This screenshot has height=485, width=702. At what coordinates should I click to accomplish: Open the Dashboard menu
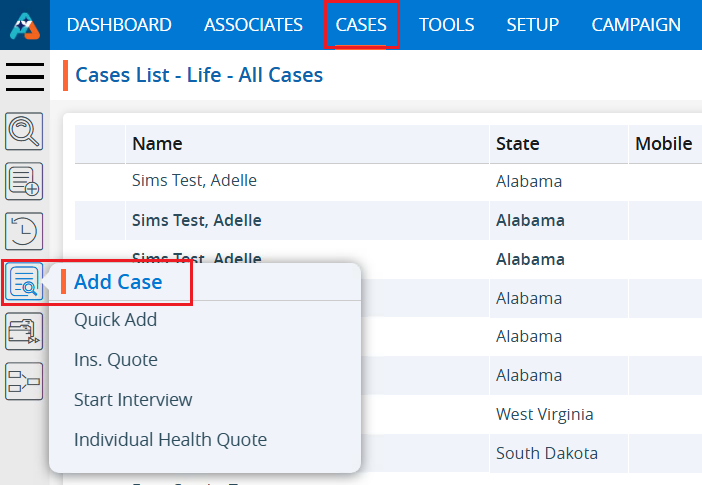tap(119, 25)
